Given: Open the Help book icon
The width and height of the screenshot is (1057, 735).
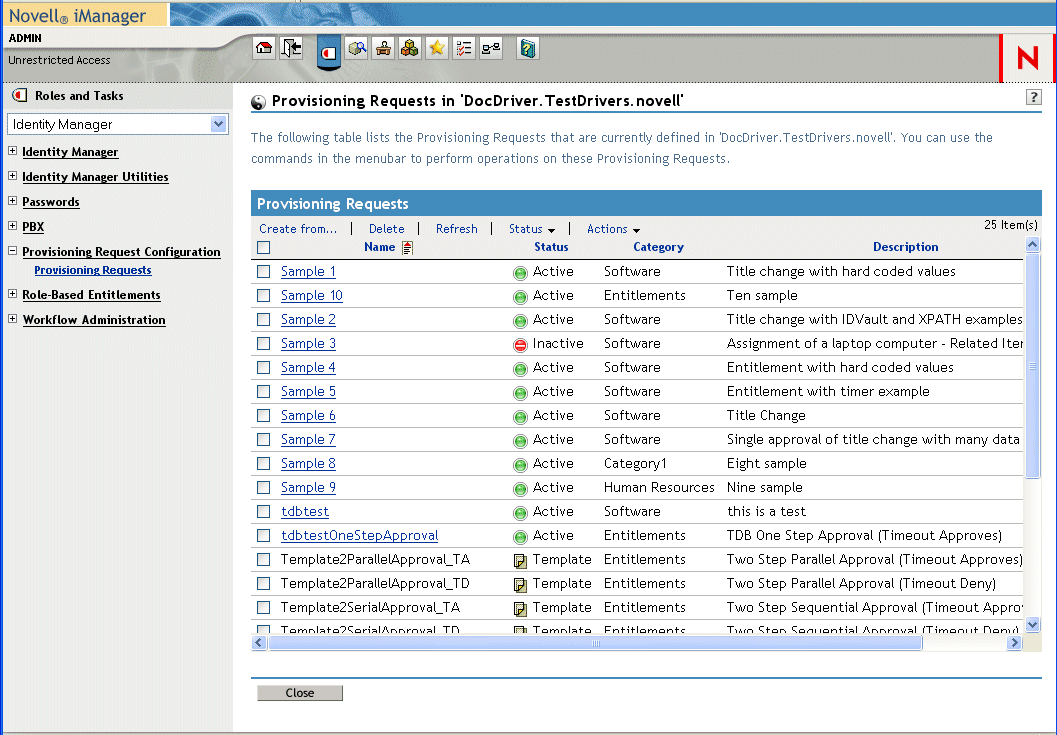Looking at the screenshot, I should click(x=527, y=48).
